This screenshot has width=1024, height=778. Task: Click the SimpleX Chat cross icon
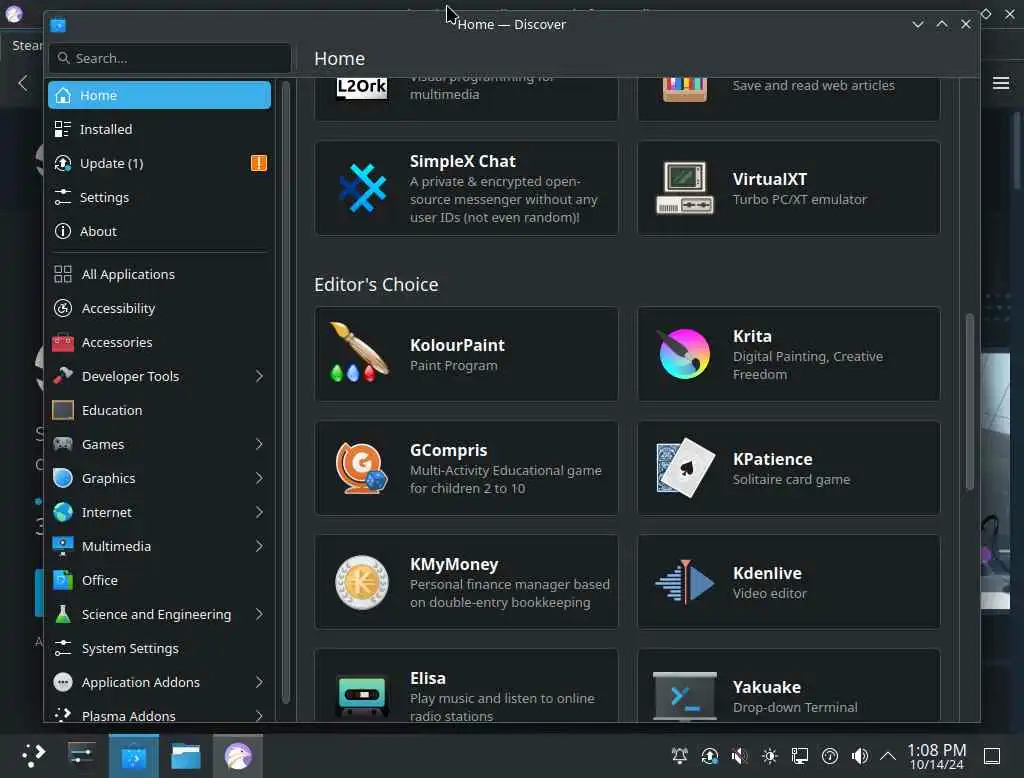click(x=362, y=188)
